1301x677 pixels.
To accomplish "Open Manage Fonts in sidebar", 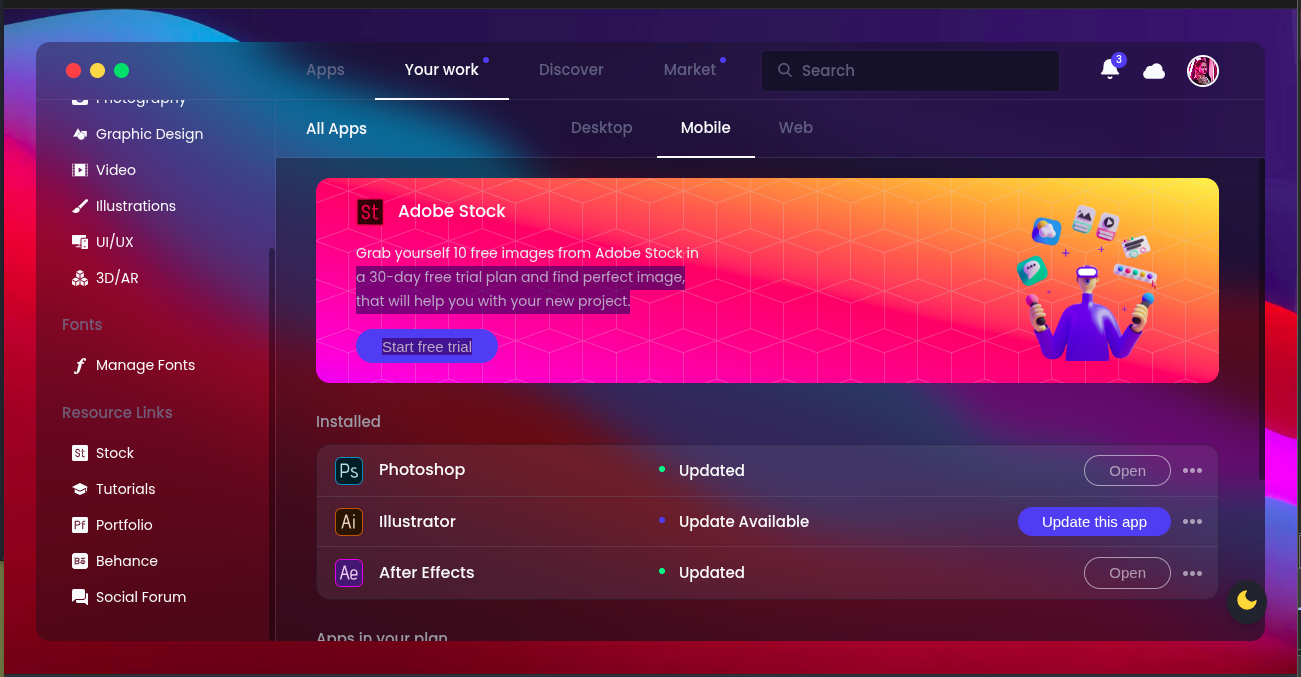I will coord(145,366).
